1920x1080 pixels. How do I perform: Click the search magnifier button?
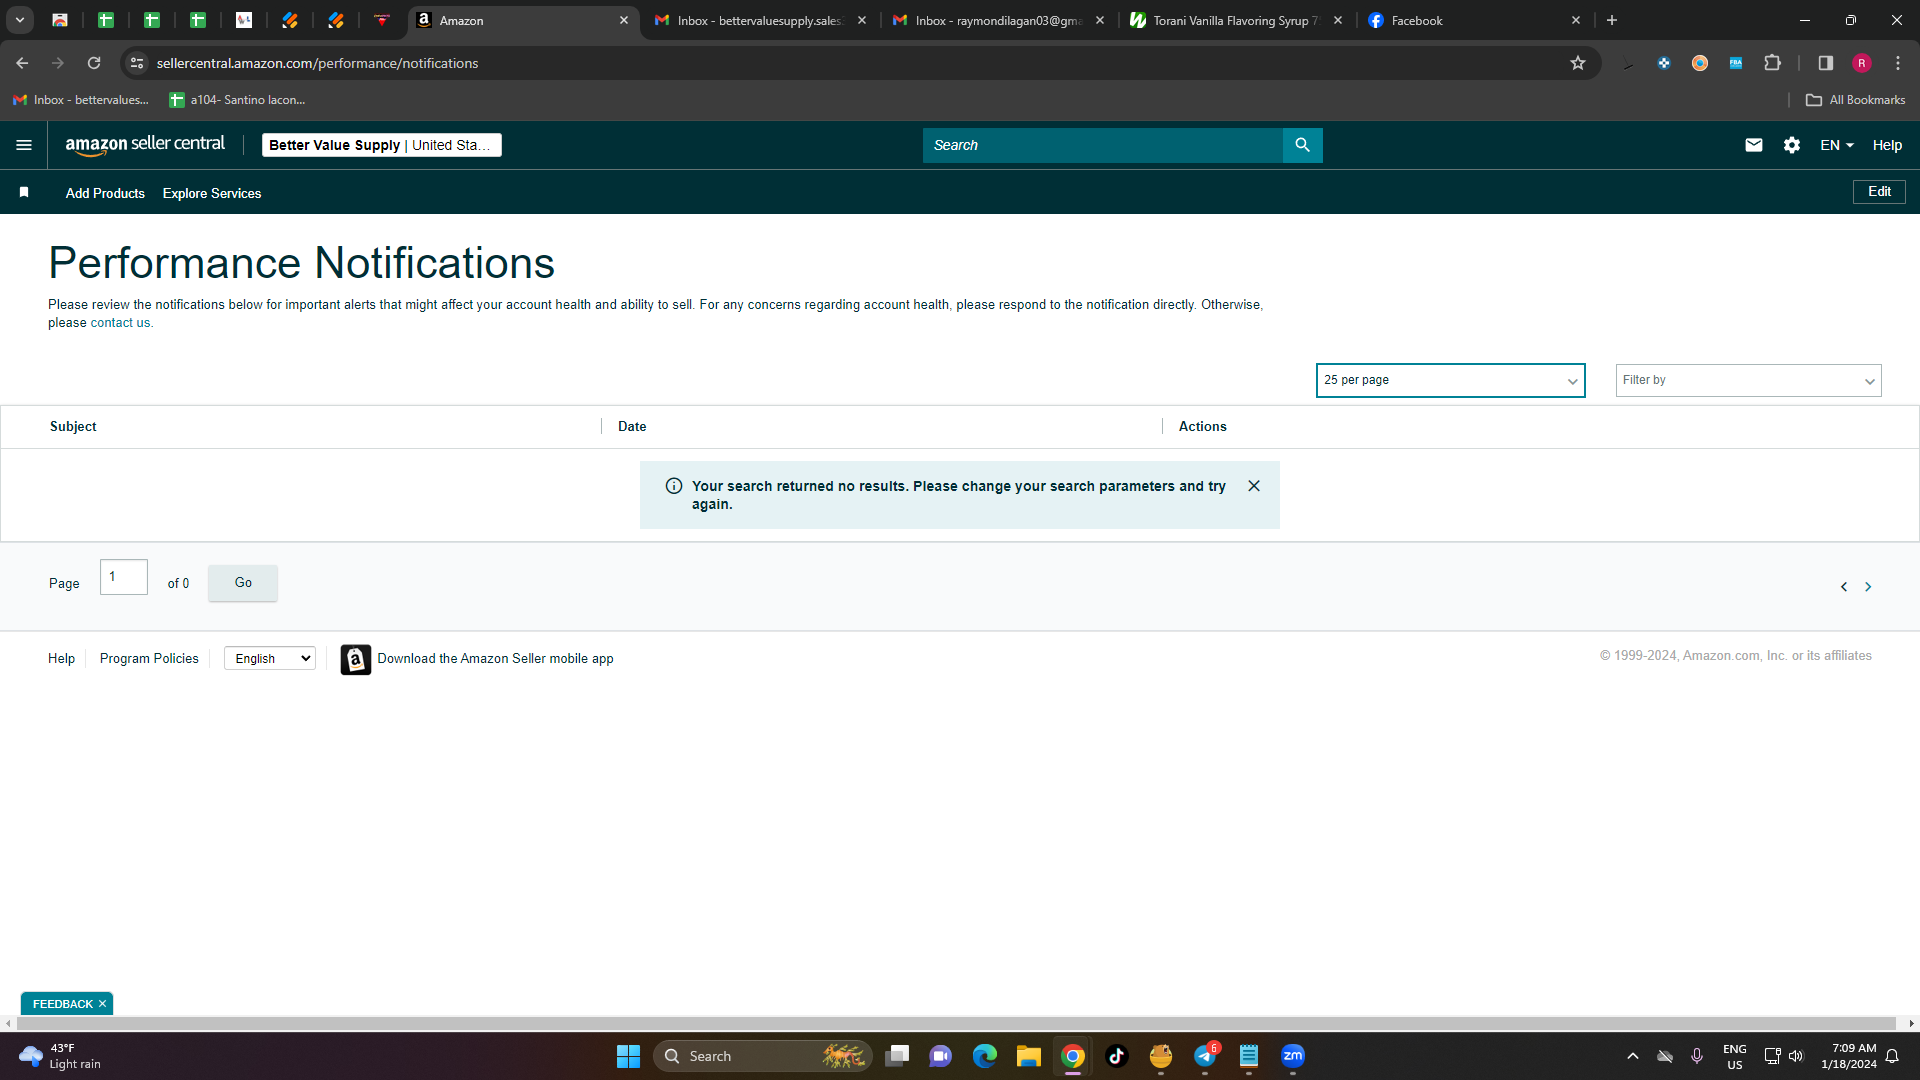click(x=1302, y=145)
